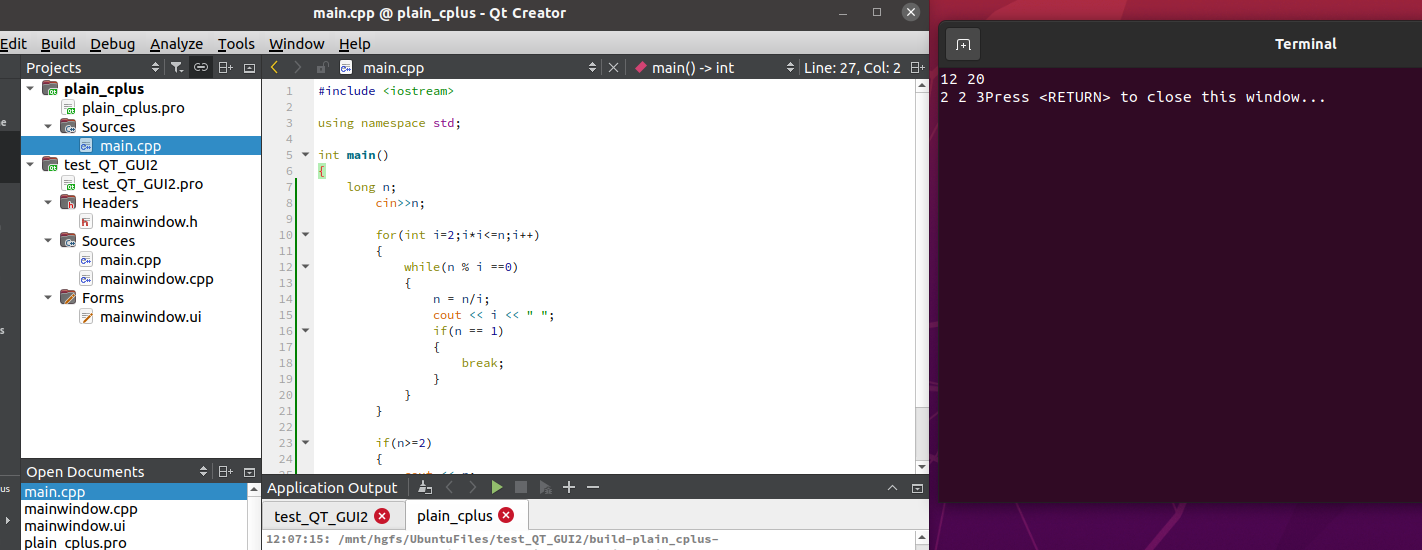Collapse Sources folder under plain_cplus
The width and height of the screenshot is (1422, 550).
48,127
